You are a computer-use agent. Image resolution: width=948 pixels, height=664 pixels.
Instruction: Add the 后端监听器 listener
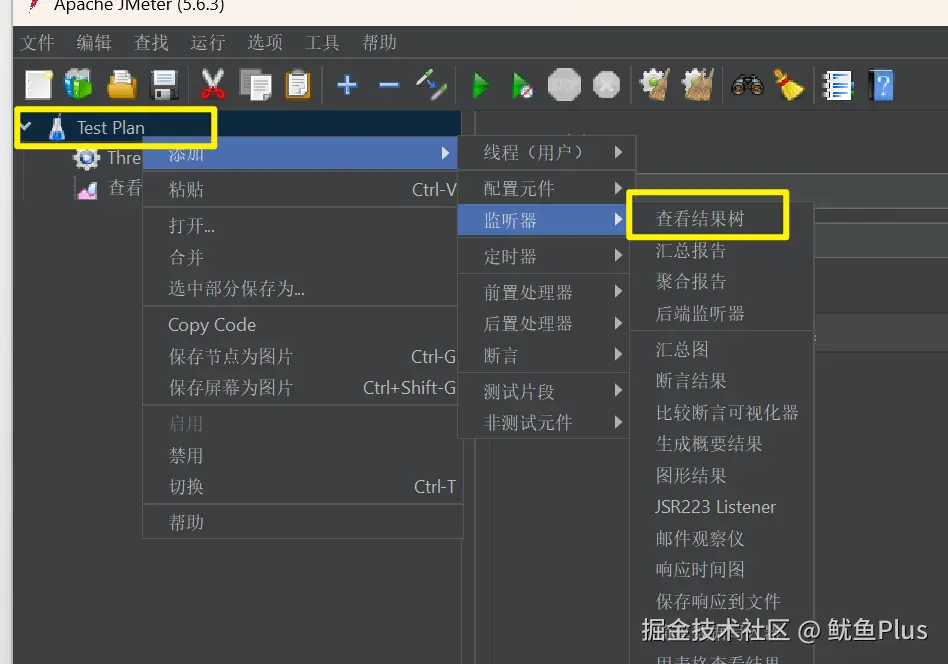coord(722,313)
